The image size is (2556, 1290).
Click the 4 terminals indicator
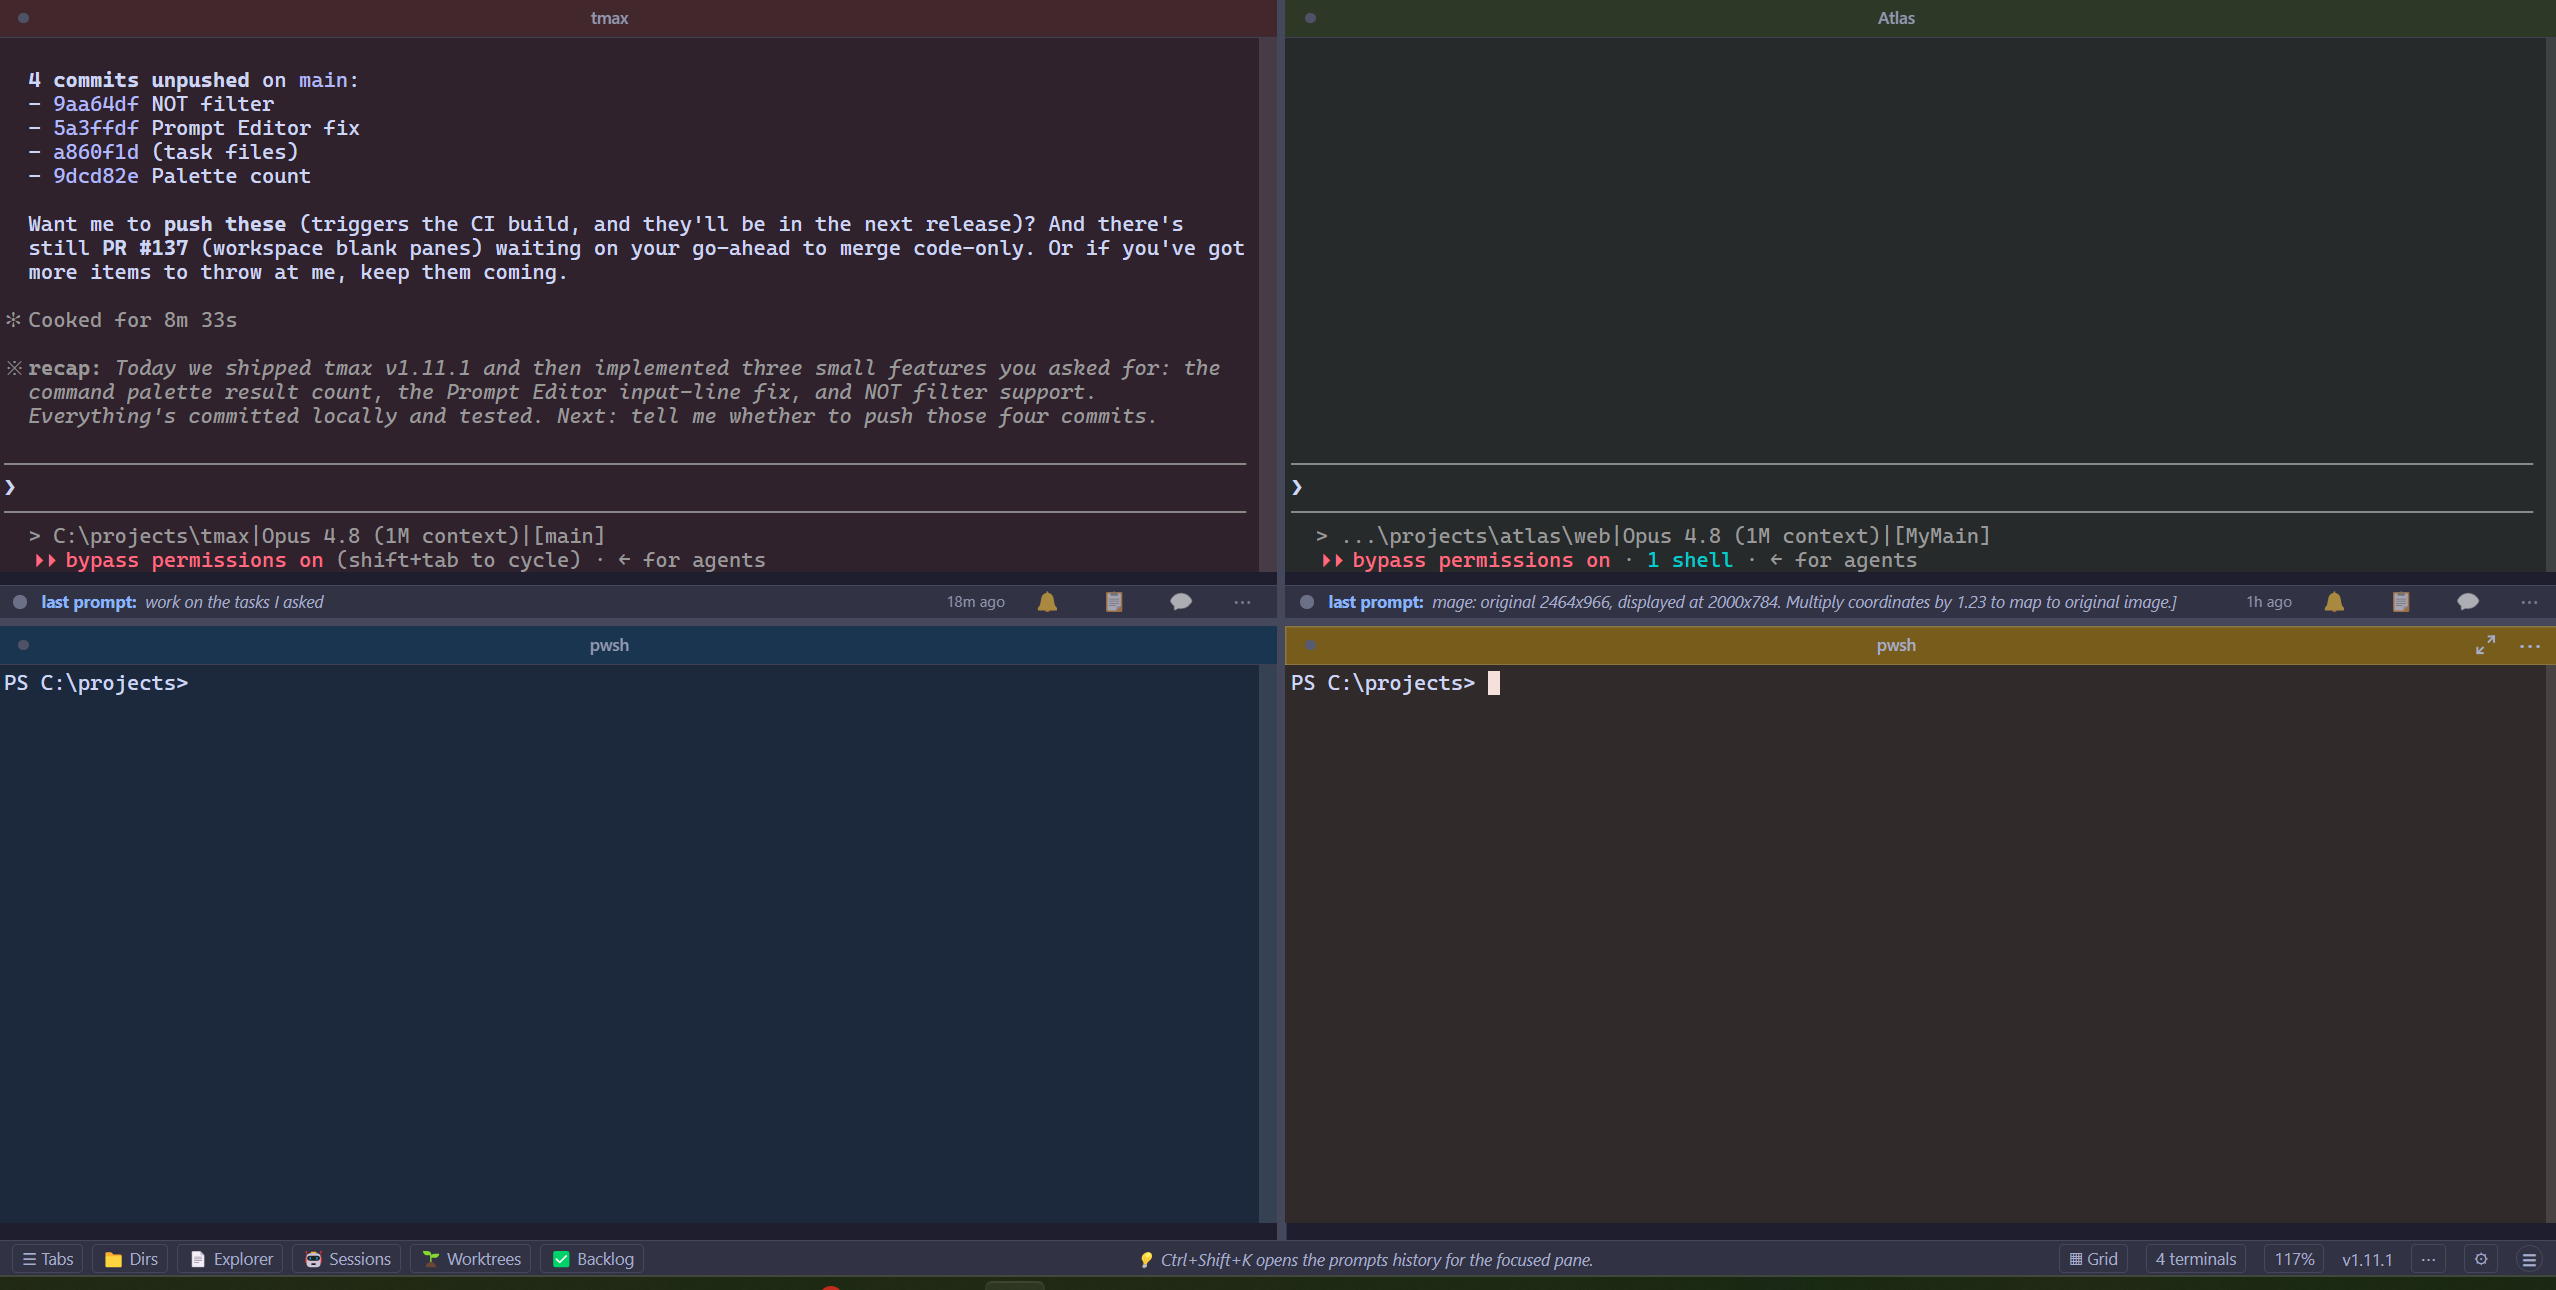pyautogui.click(x=2196, y=1259)
